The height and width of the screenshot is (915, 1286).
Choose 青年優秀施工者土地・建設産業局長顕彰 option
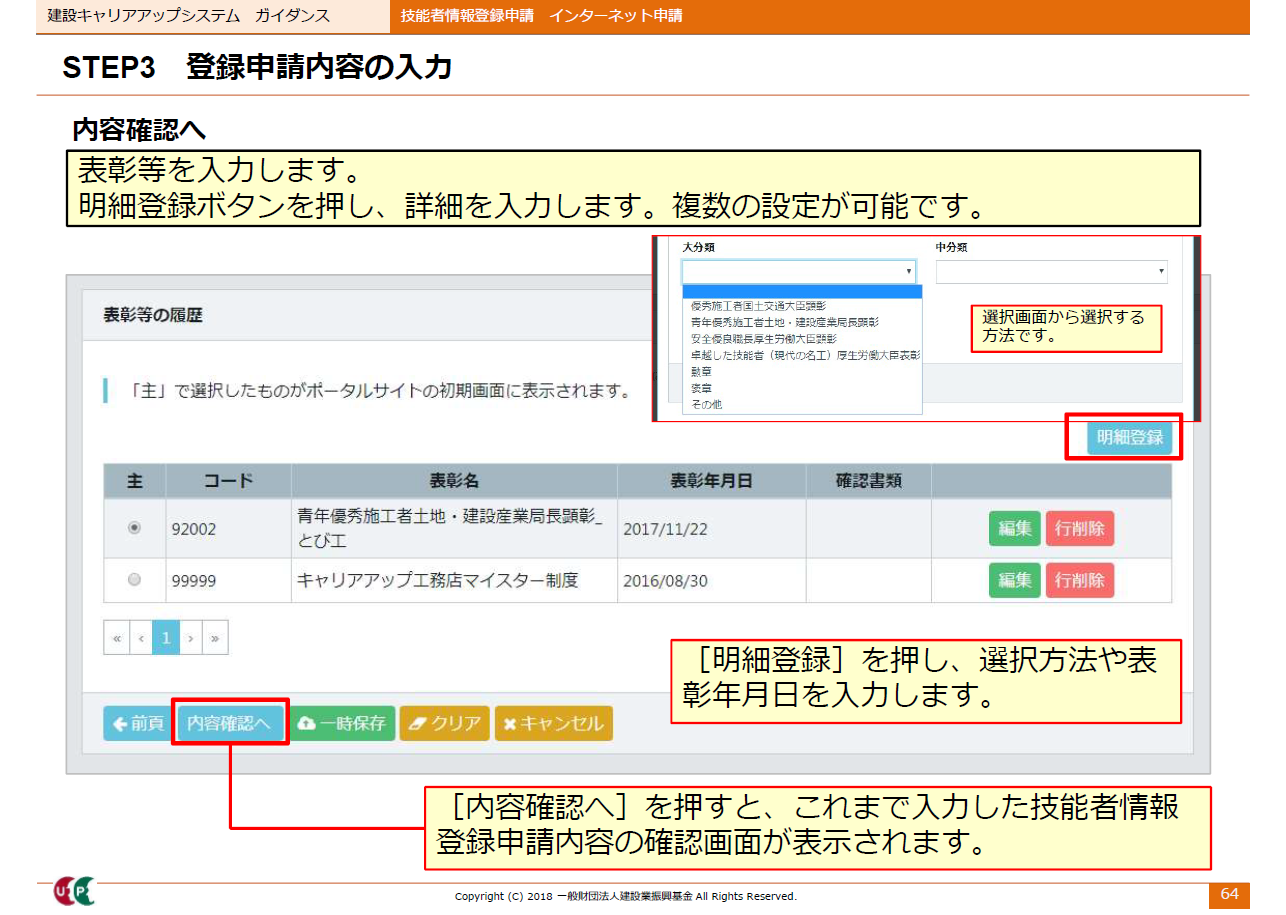click(802, 322)
